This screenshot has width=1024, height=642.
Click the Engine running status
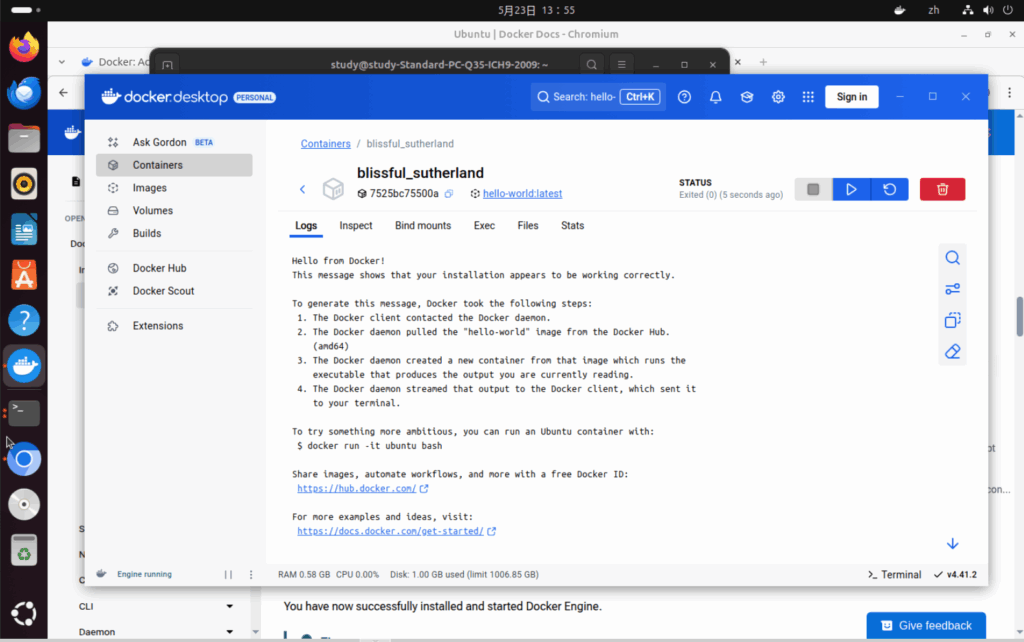[144, 575]
